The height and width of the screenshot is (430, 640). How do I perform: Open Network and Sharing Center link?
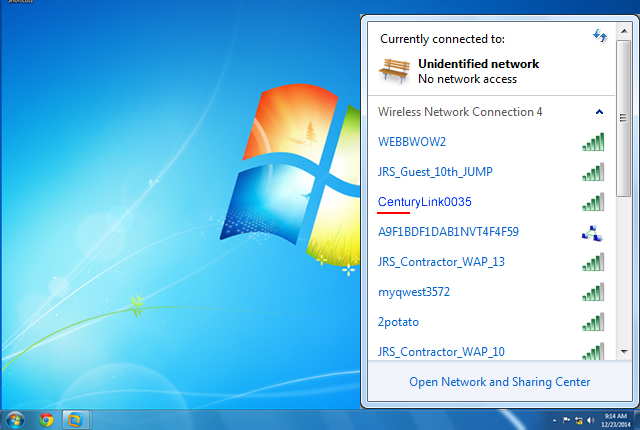[500, 382]
